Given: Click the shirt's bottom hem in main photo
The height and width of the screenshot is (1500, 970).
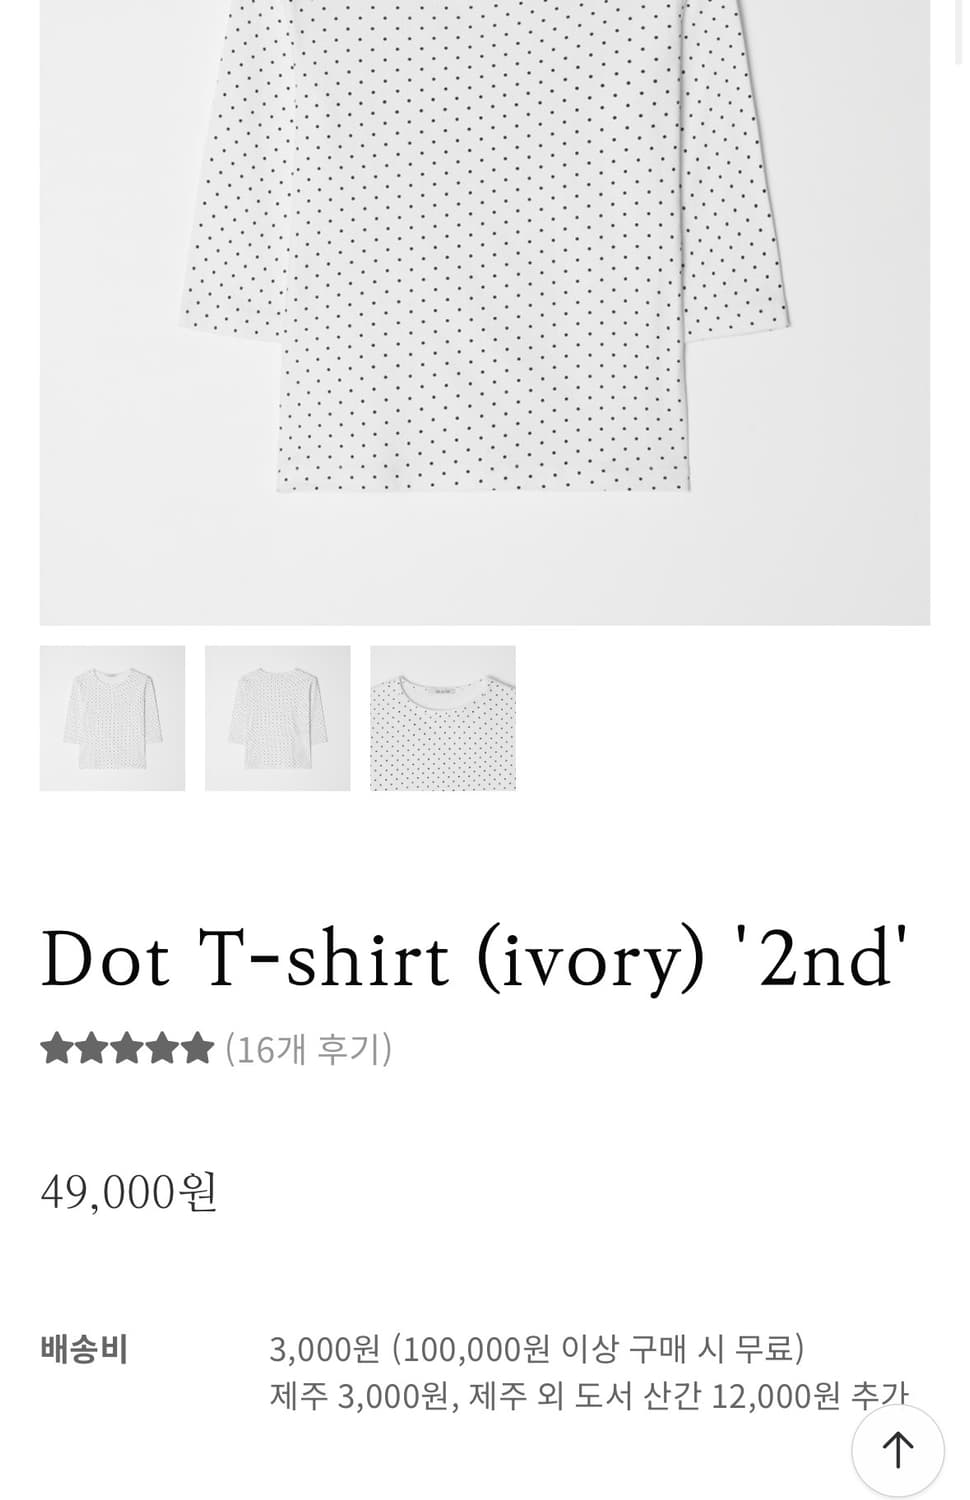Looking at the screenshot, I should click(x=485, y=484).
